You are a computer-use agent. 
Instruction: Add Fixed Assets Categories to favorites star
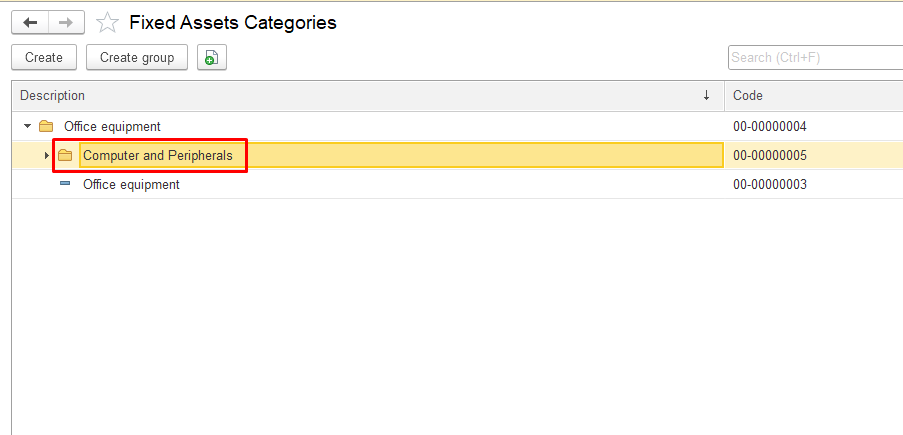coord(107,23)
